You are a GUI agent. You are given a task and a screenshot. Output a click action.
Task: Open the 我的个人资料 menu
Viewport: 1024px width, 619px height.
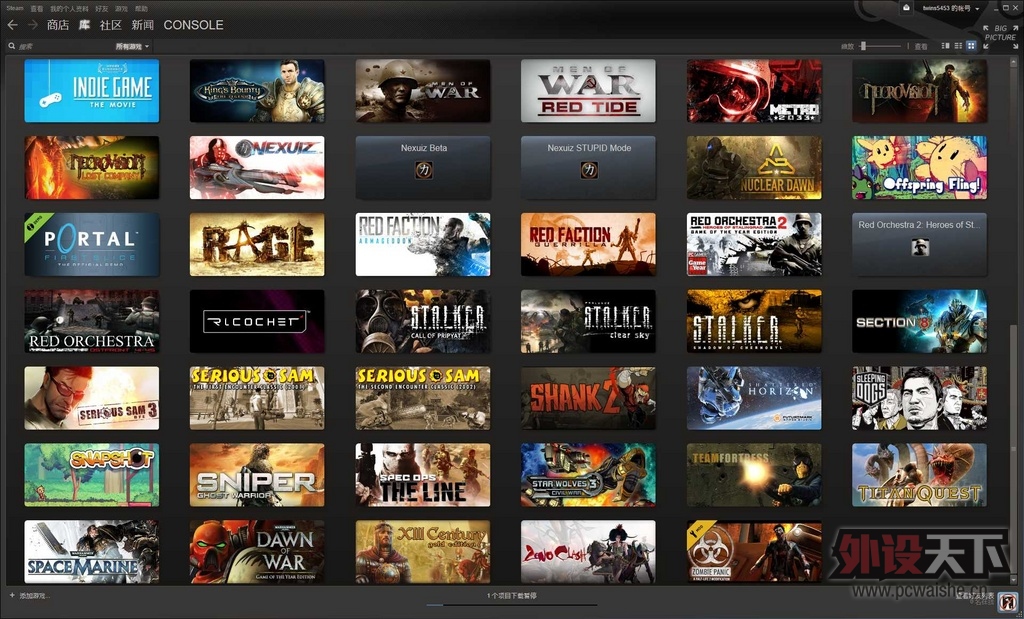pos(69,8)
